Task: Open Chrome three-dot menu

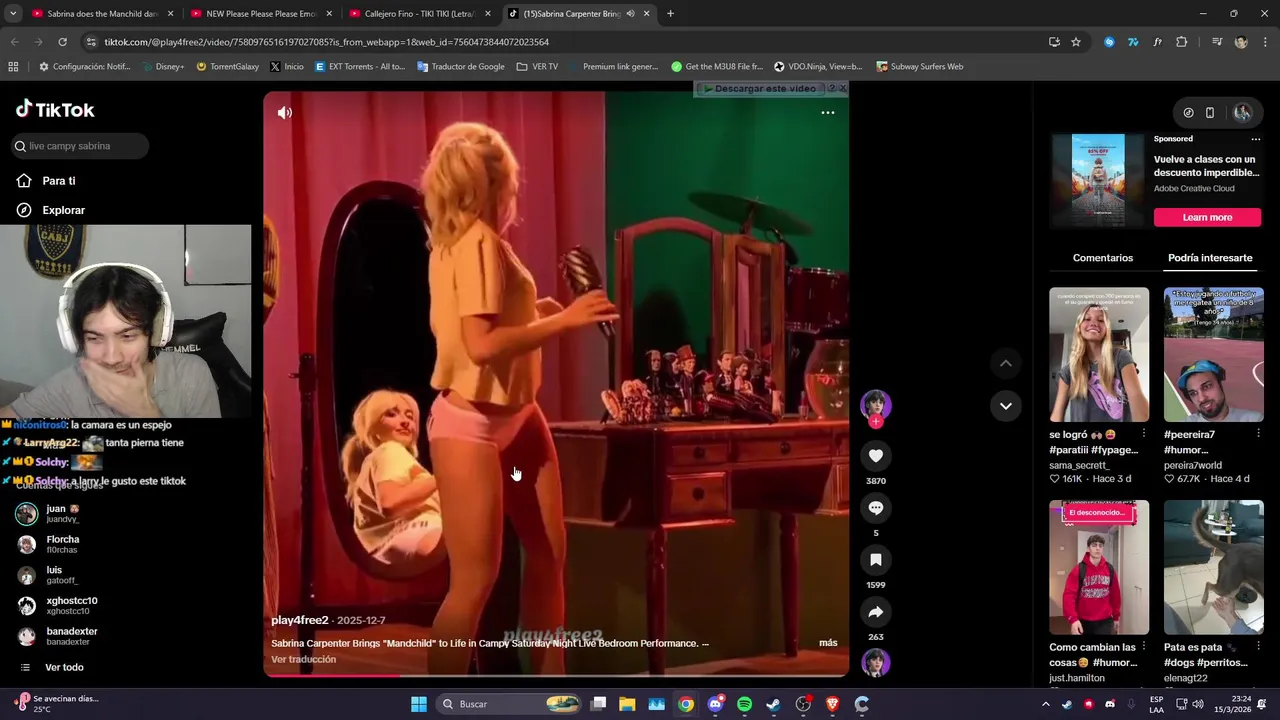Action: click(x=1265, y=42)
